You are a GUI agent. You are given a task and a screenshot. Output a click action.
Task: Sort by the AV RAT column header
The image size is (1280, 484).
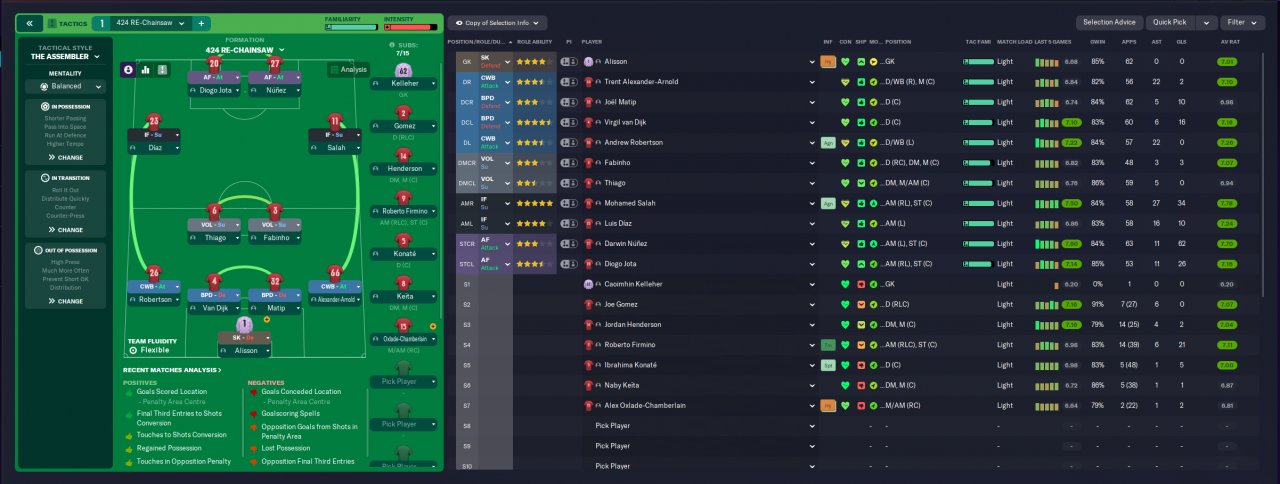(1229, 42)
